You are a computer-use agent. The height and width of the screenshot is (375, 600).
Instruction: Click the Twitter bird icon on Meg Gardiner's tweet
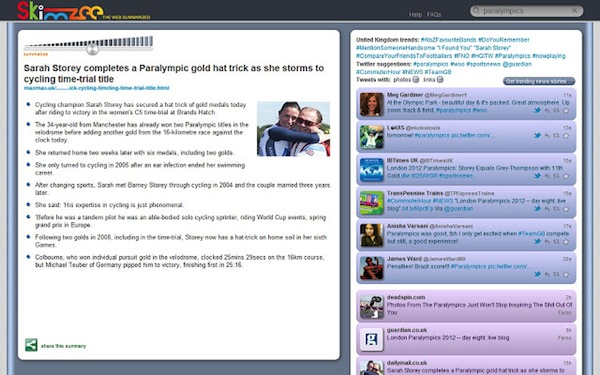[537, 111]
